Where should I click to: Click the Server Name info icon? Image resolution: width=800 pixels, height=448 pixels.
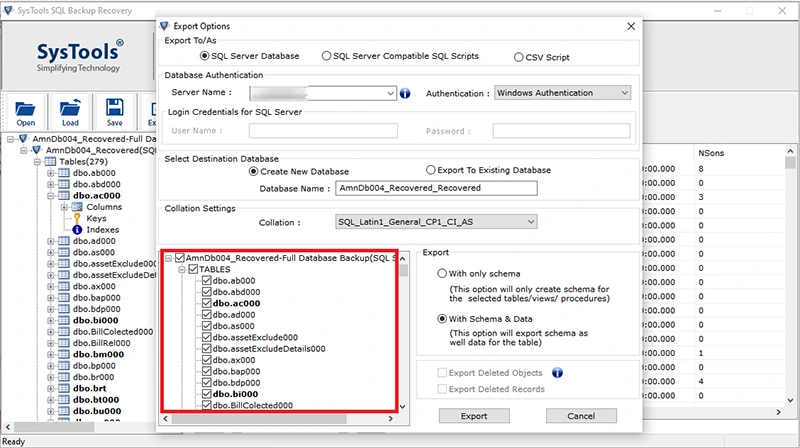[405, 93]
